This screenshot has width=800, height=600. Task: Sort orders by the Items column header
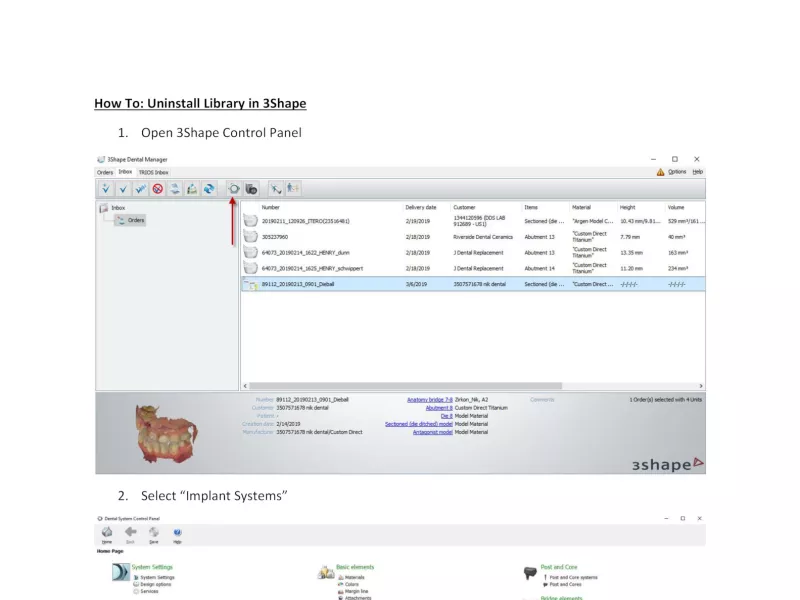[531, 208]
